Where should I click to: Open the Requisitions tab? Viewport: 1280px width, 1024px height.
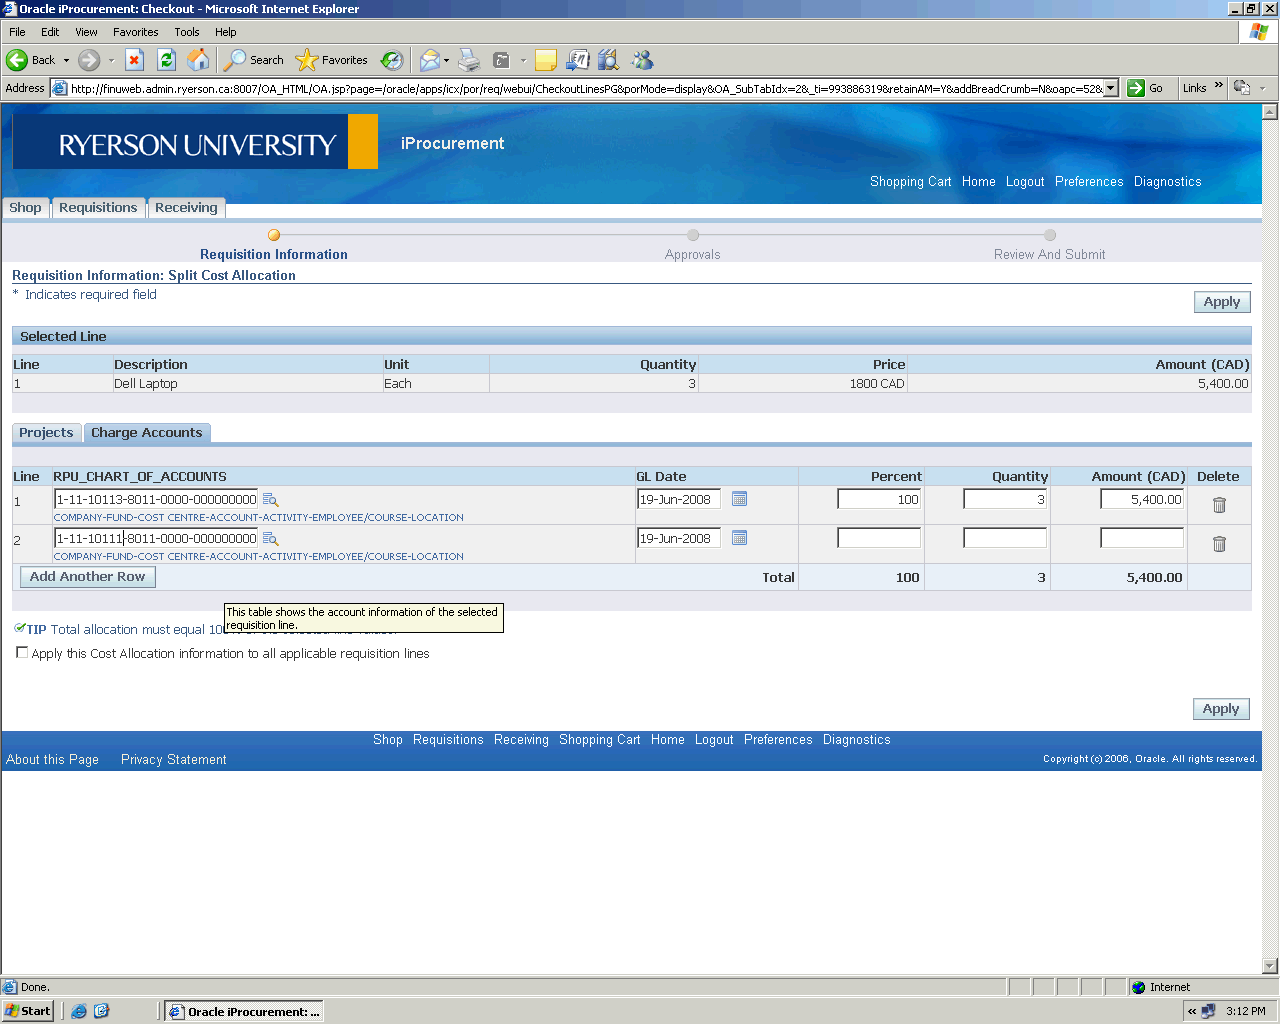pyautogui.click(x=98, y=208)
